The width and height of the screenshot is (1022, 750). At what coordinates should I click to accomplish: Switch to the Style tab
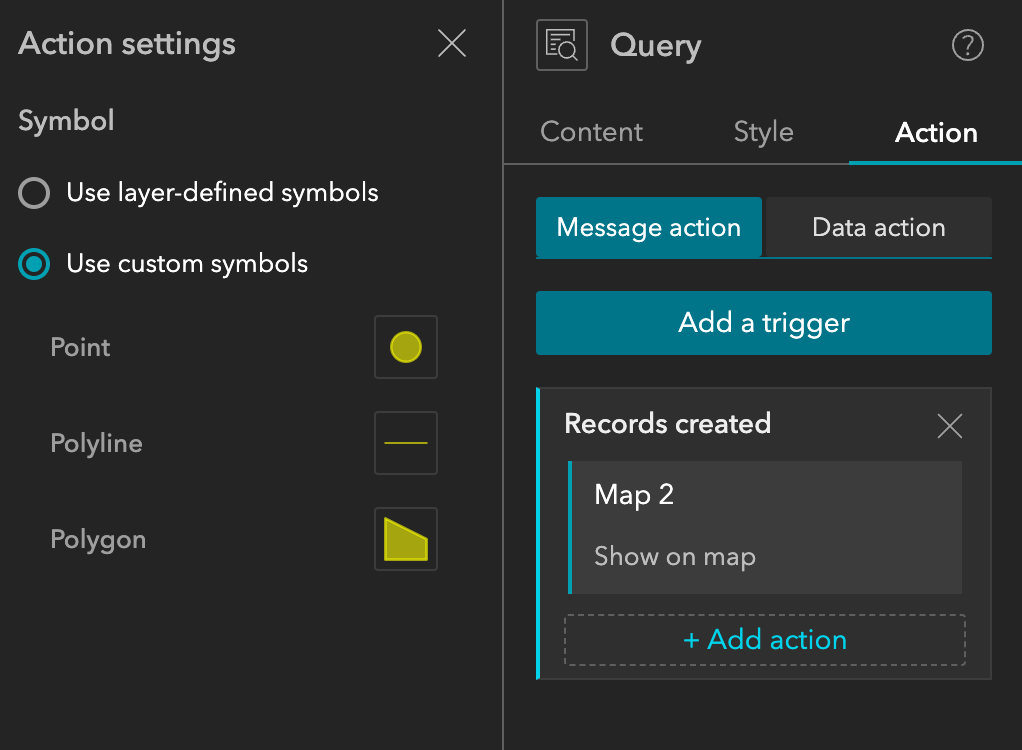[x=763, y=133]
